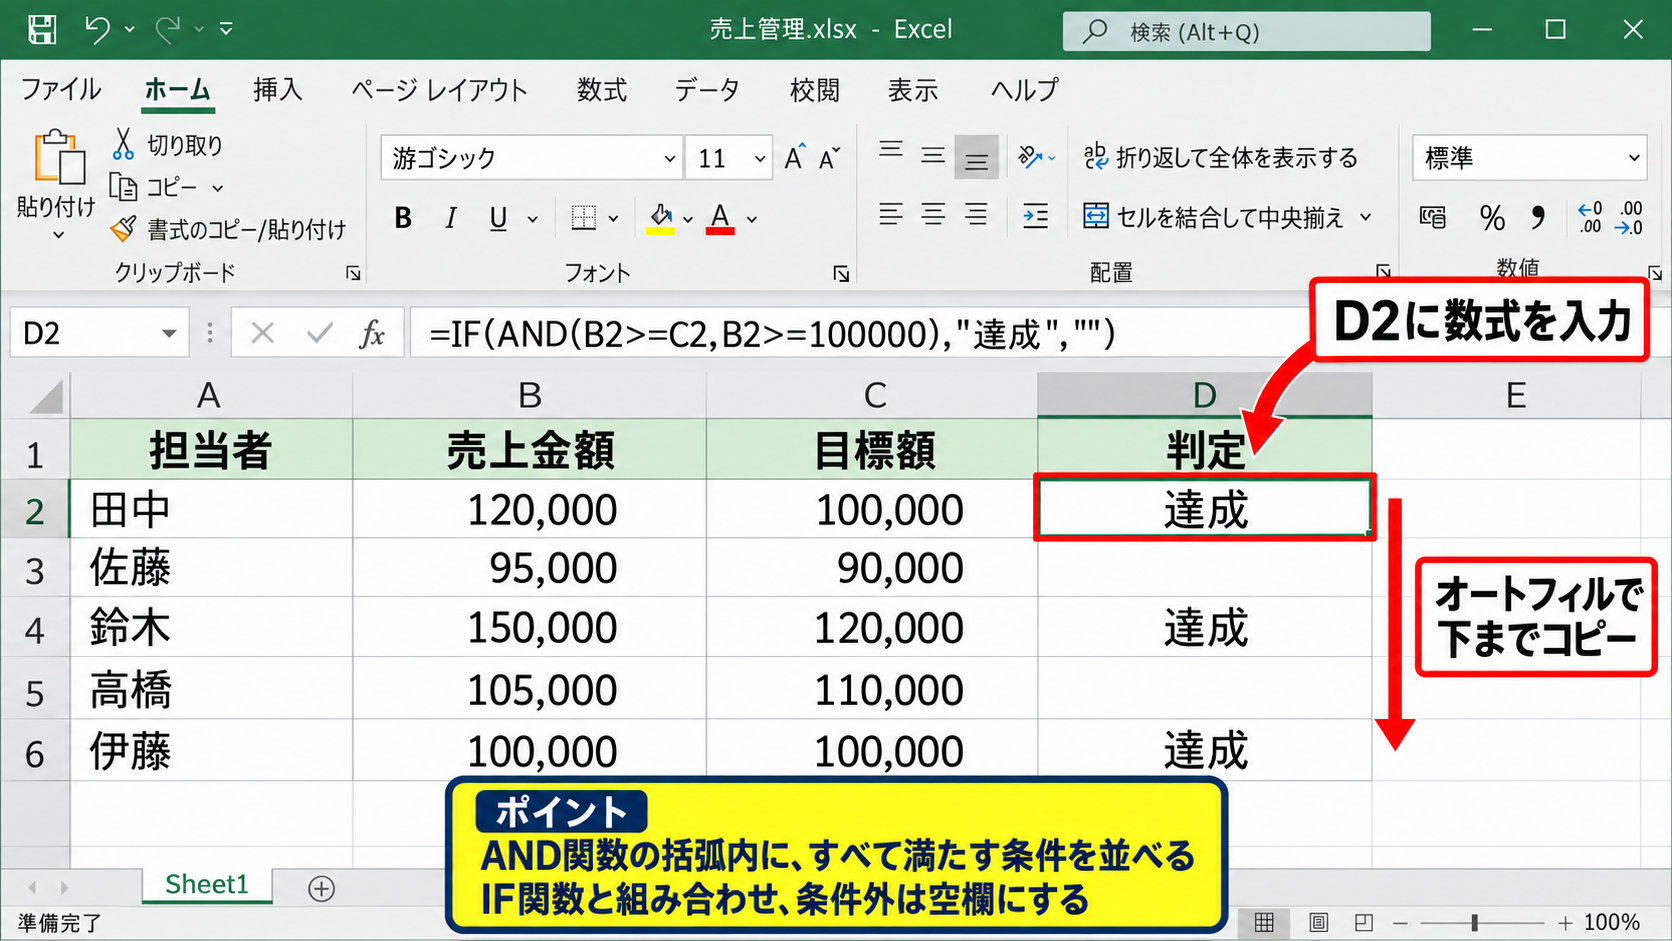
Task: Toggle italic formatting
Action: (451, 218)
